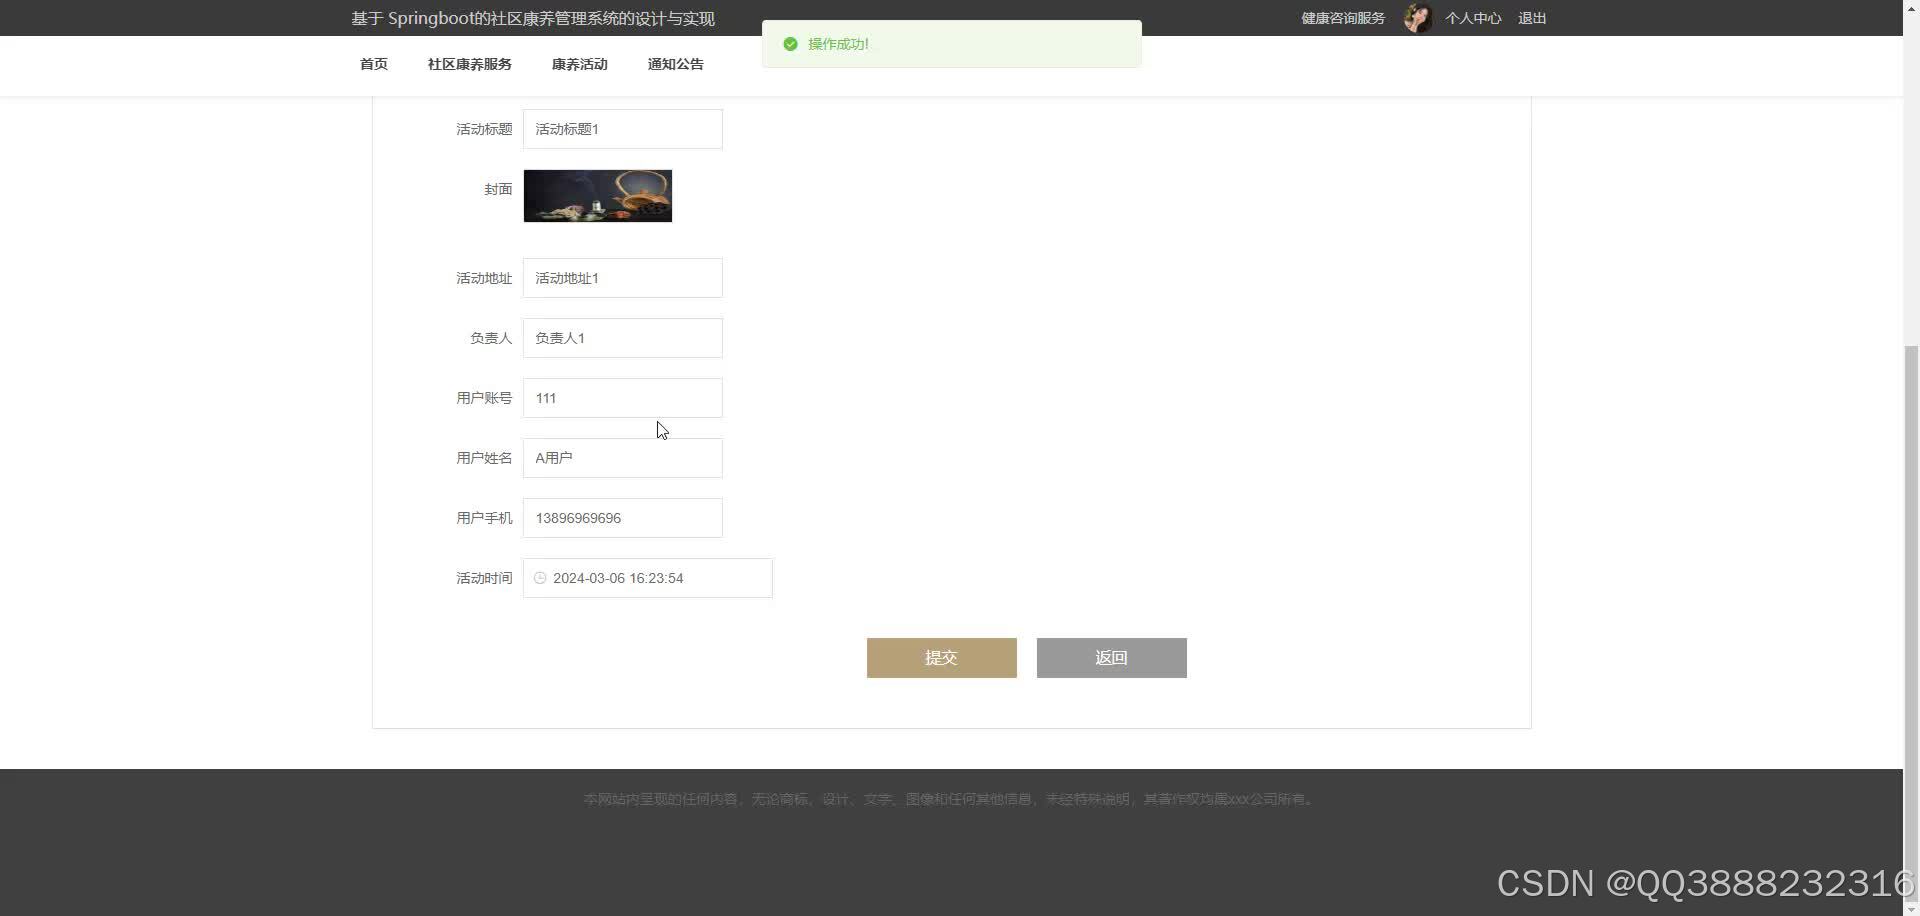Click the 负责人1 responsible person field
The height and width of the screenshot is (916, 1920).
click(622, 337)
